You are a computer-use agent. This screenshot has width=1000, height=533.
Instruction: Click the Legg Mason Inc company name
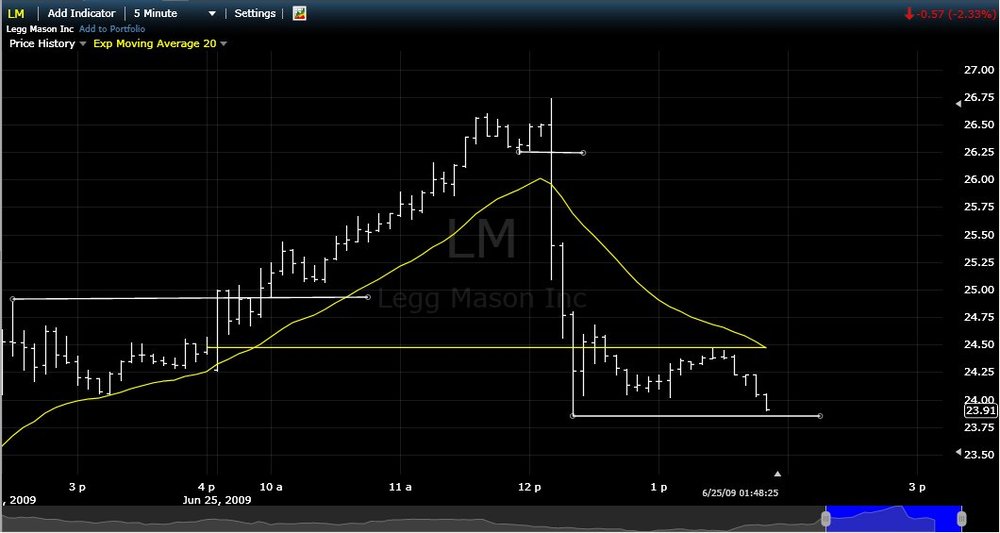click(41, 29)
